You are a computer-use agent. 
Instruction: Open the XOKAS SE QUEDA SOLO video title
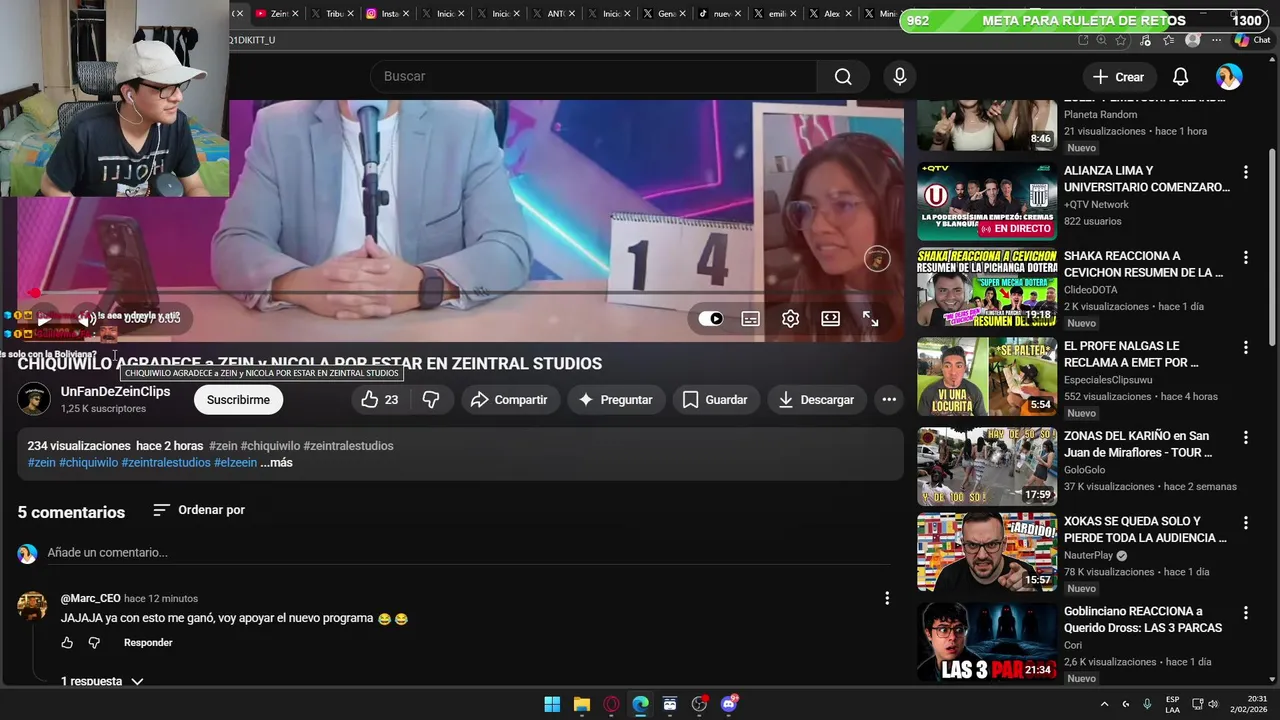(x=1145, y=529)
